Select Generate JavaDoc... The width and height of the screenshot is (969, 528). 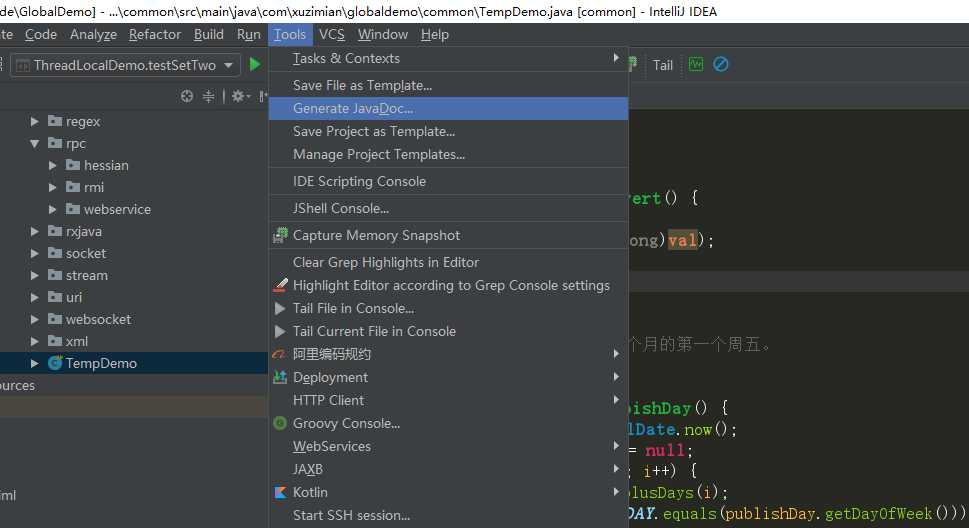click(x=449, y=108)
